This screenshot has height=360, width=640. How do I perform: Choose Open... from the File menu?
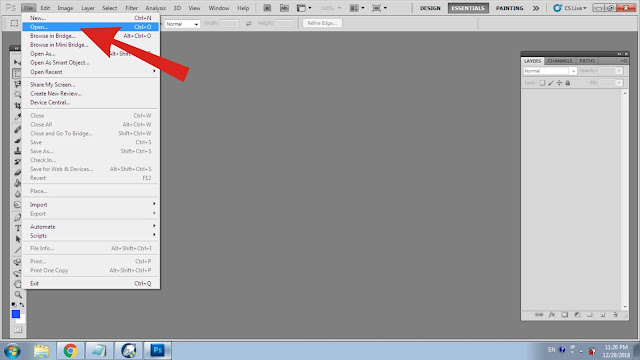[91, 27]
